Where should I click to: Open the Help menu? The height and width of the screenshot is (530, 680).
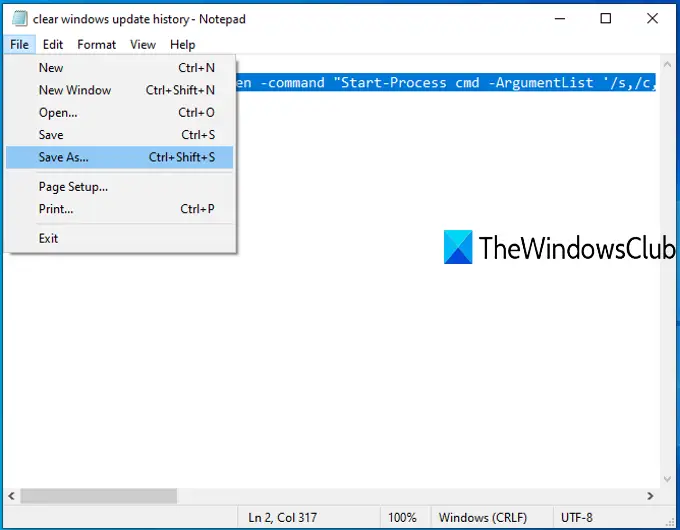(183, 45)
